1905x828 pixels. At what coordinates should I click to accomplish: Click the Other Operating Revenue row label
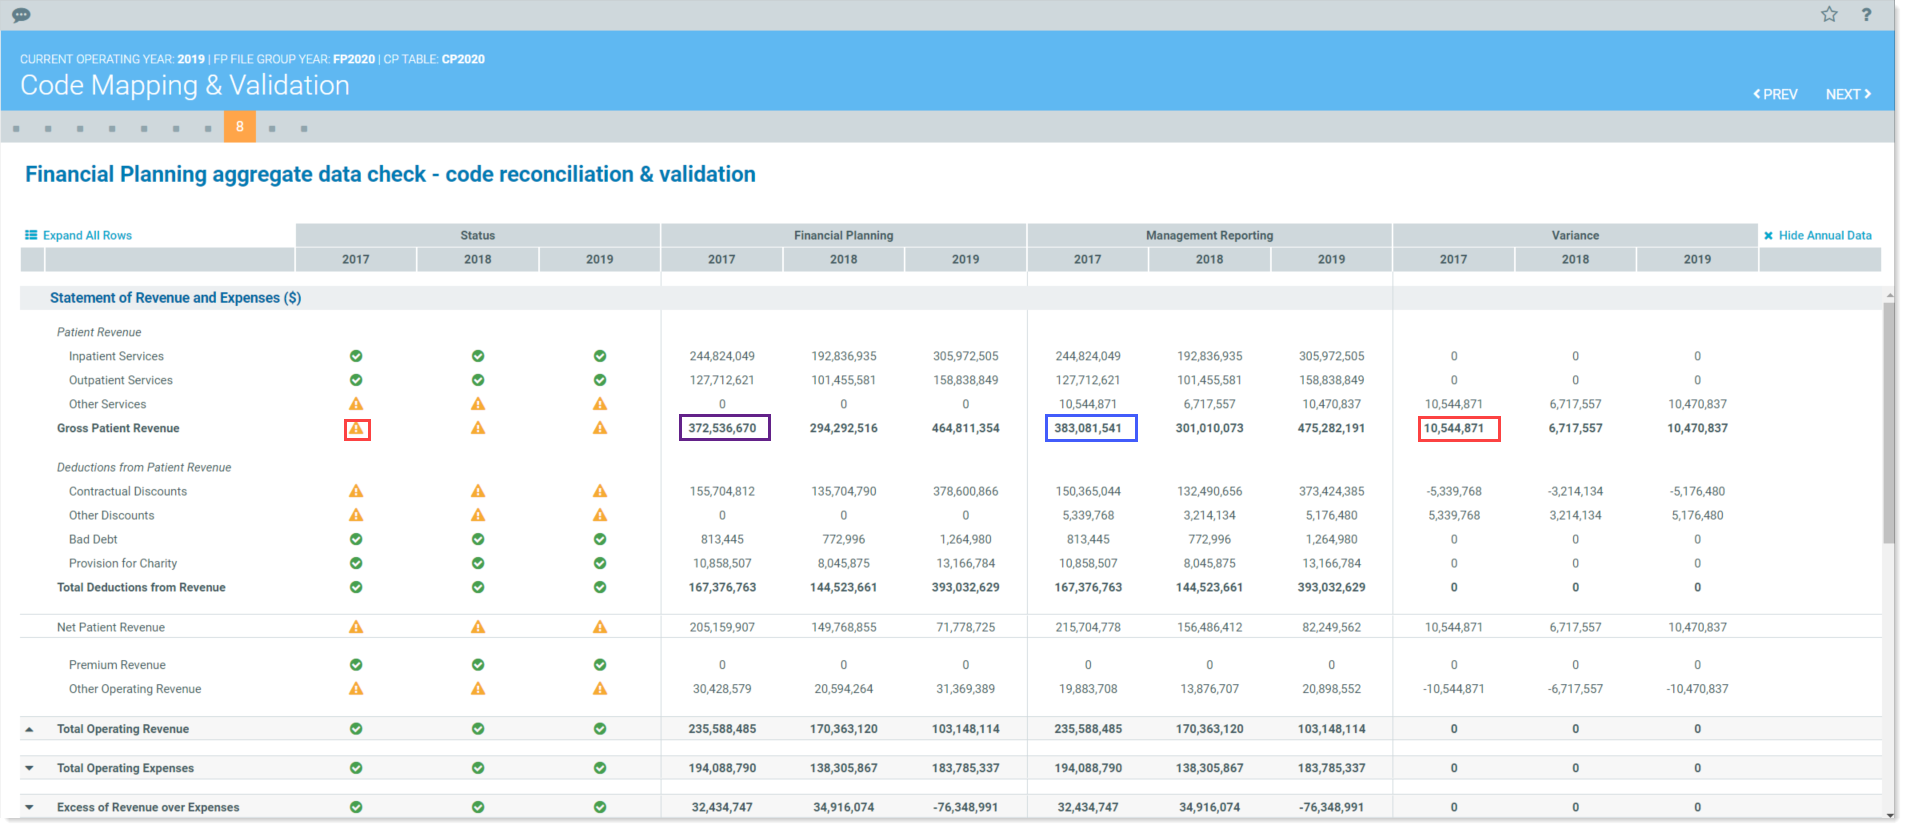[135, 689]
